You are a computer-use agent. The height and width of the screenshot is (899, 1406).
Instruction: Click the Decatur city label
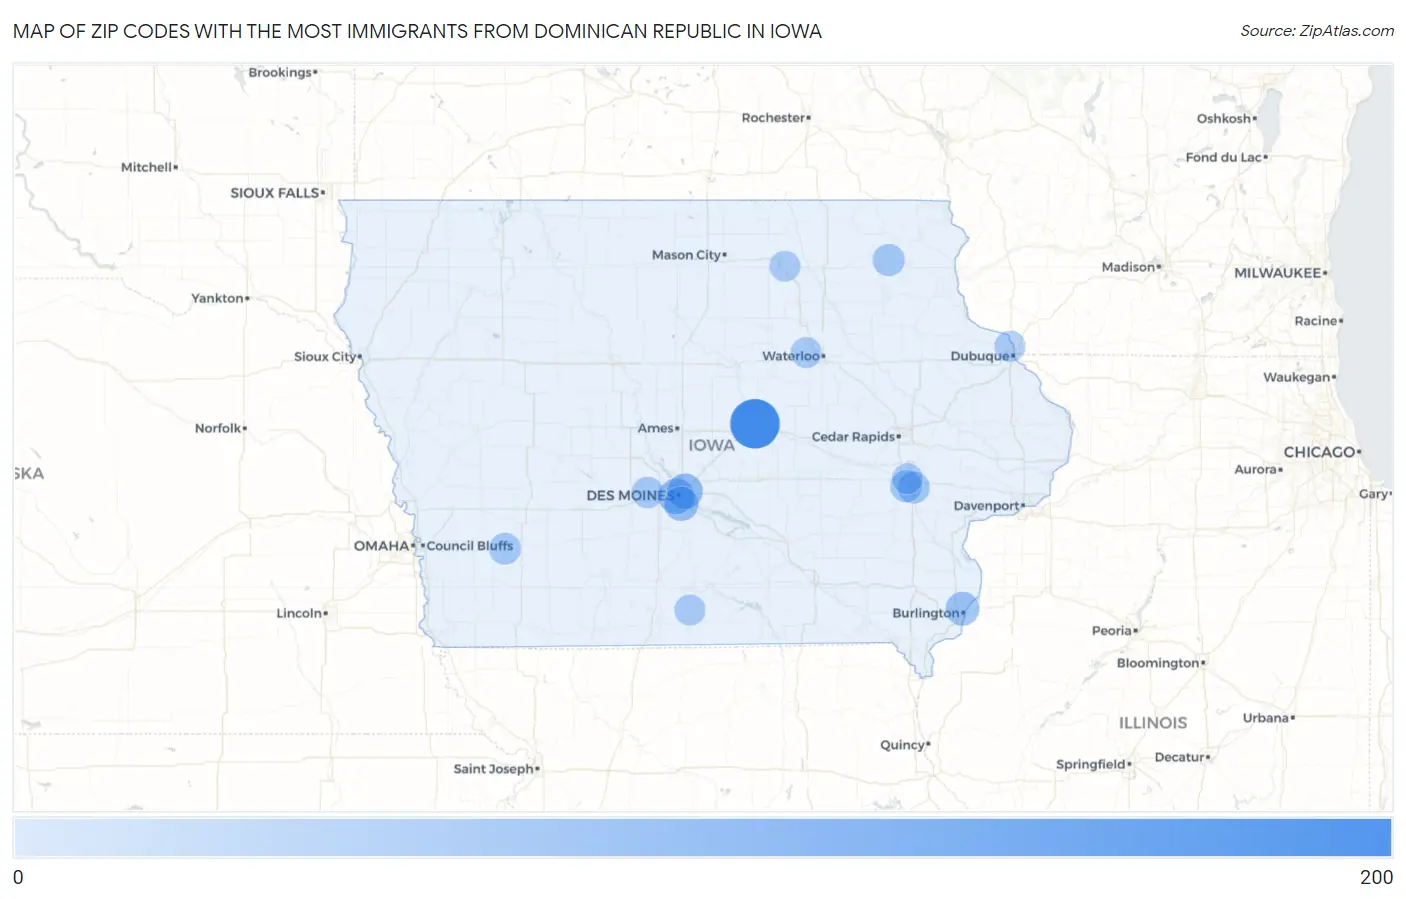coord(1182,758)
